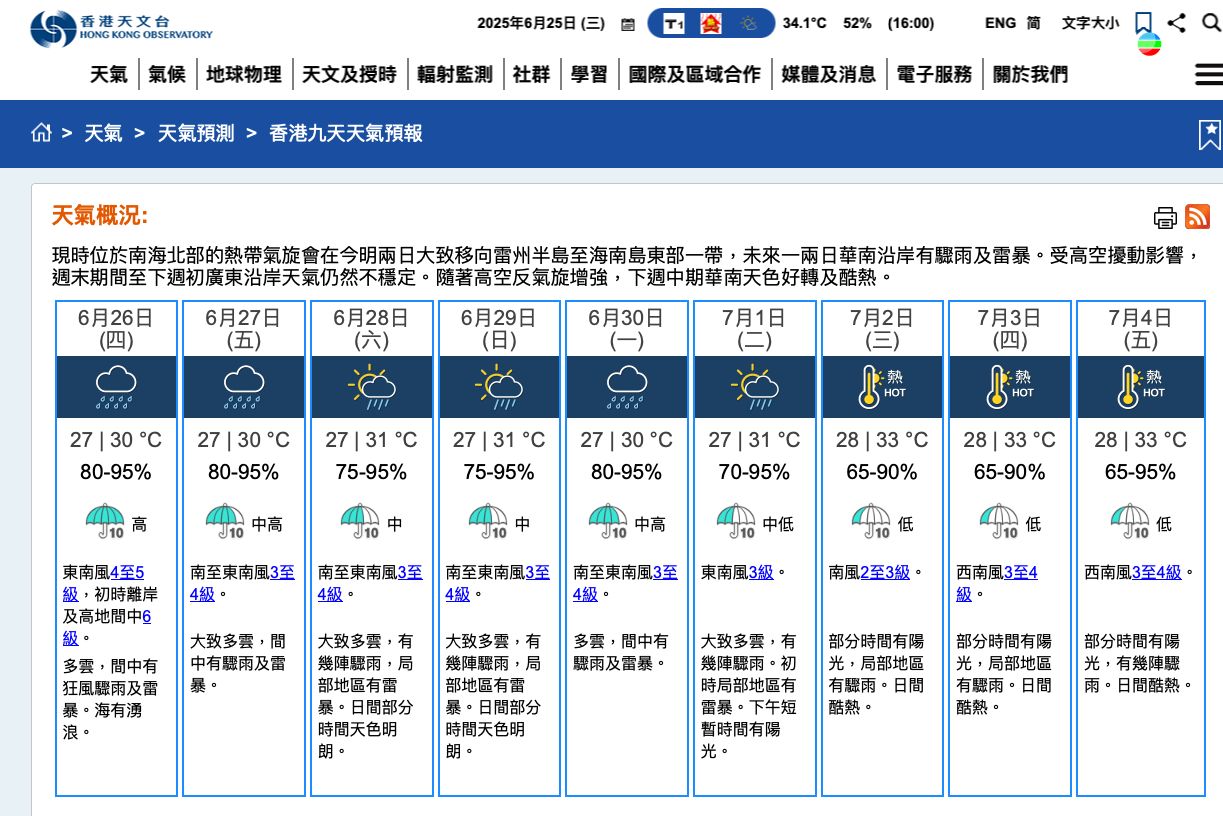Viewport: 1223px width, 816px height.
Task: Open the 電子服務 menu item
Action: coord(934,74)
